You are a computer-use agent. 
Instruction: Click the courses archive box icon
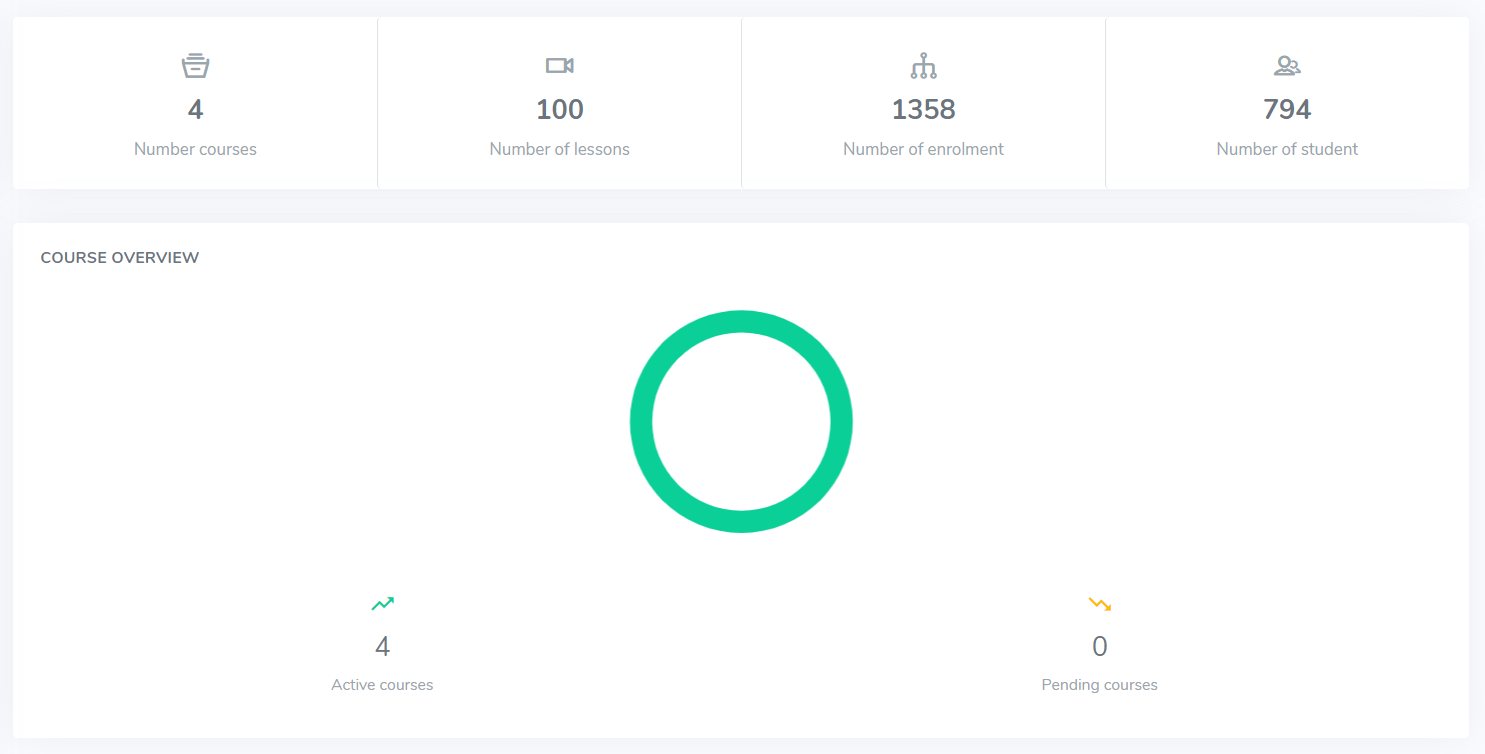(195, 66)
